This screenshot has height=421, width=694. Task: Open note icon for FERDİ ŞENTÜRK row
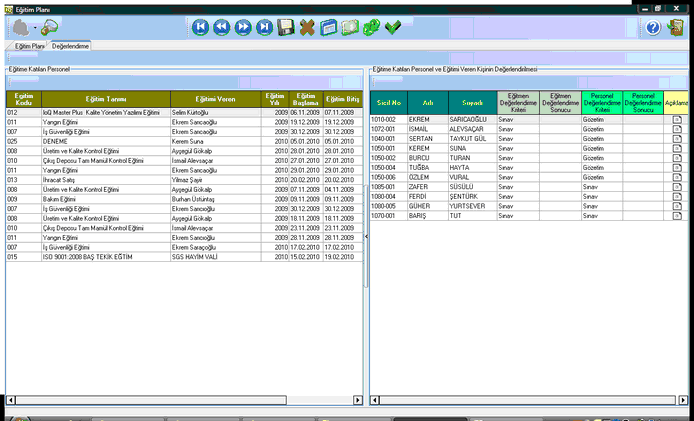point(677,197)
